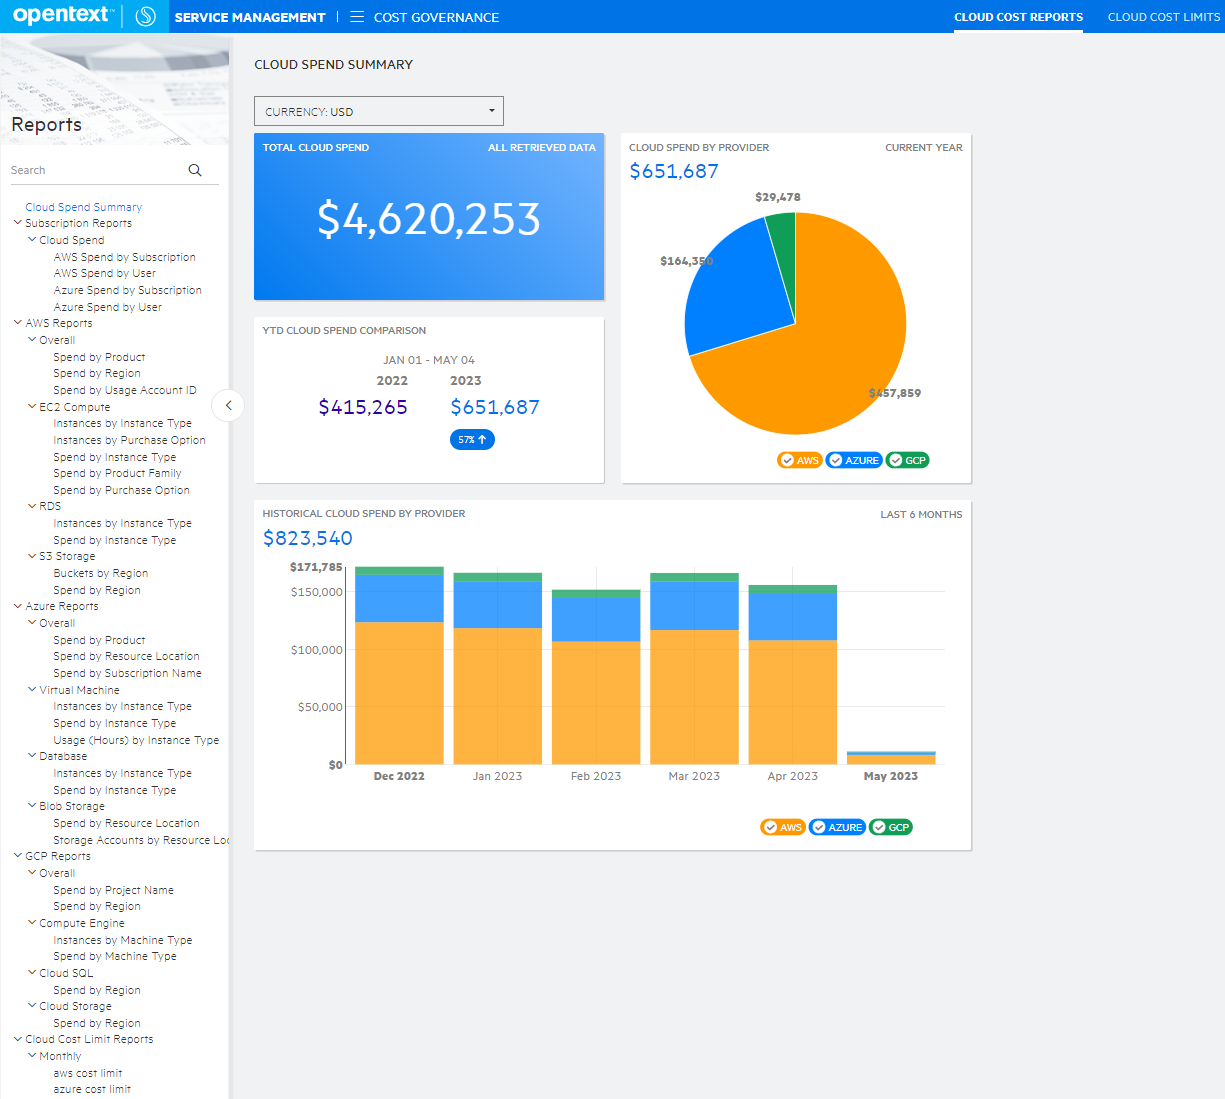This screenshot has width=1225, height=1099.
Task: Click the AWS legend pill under historical chart
Action: tap(782, 827)
